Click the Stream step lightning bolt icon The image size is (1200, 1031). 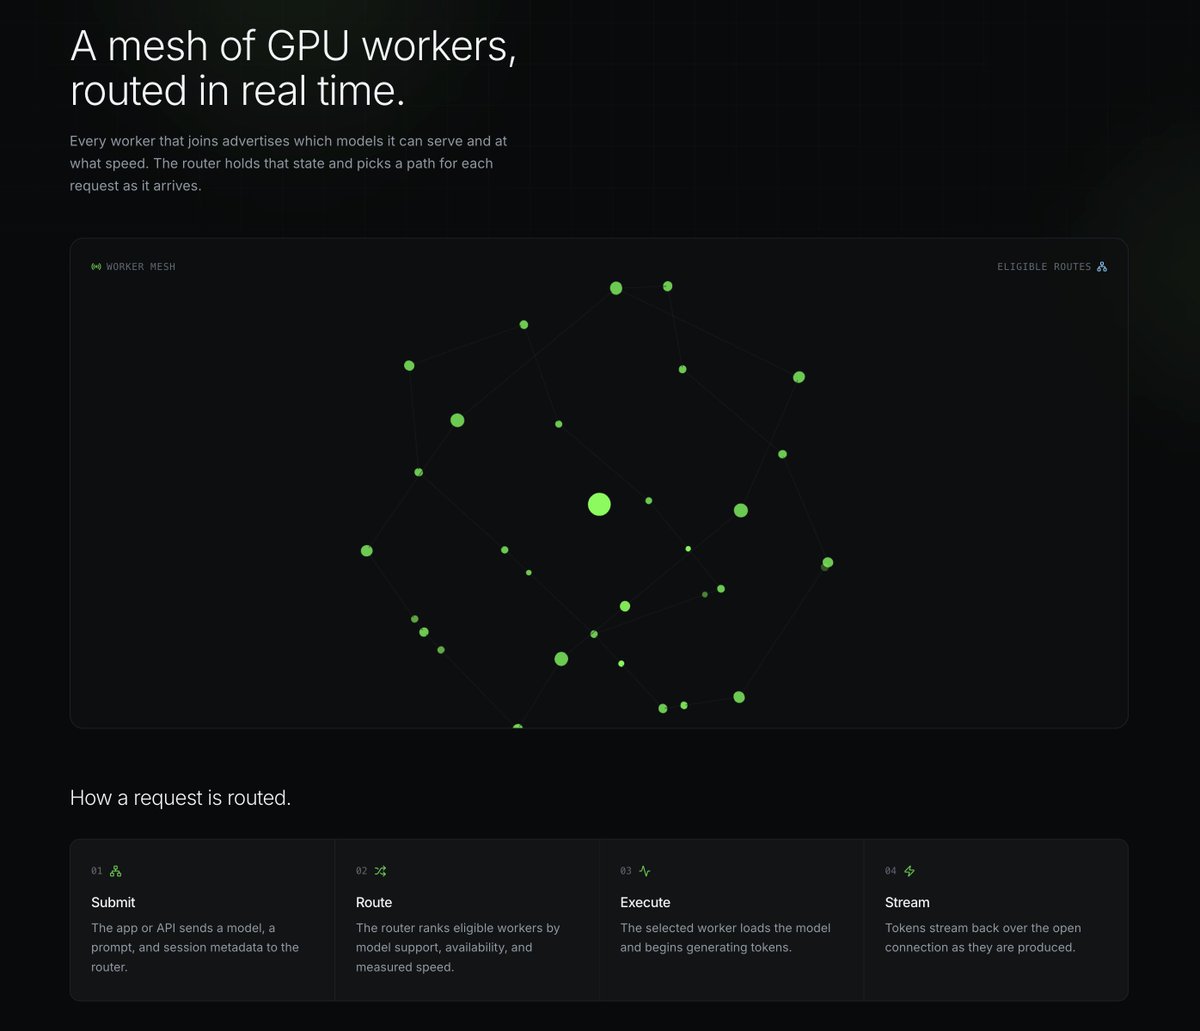(909, 871)
